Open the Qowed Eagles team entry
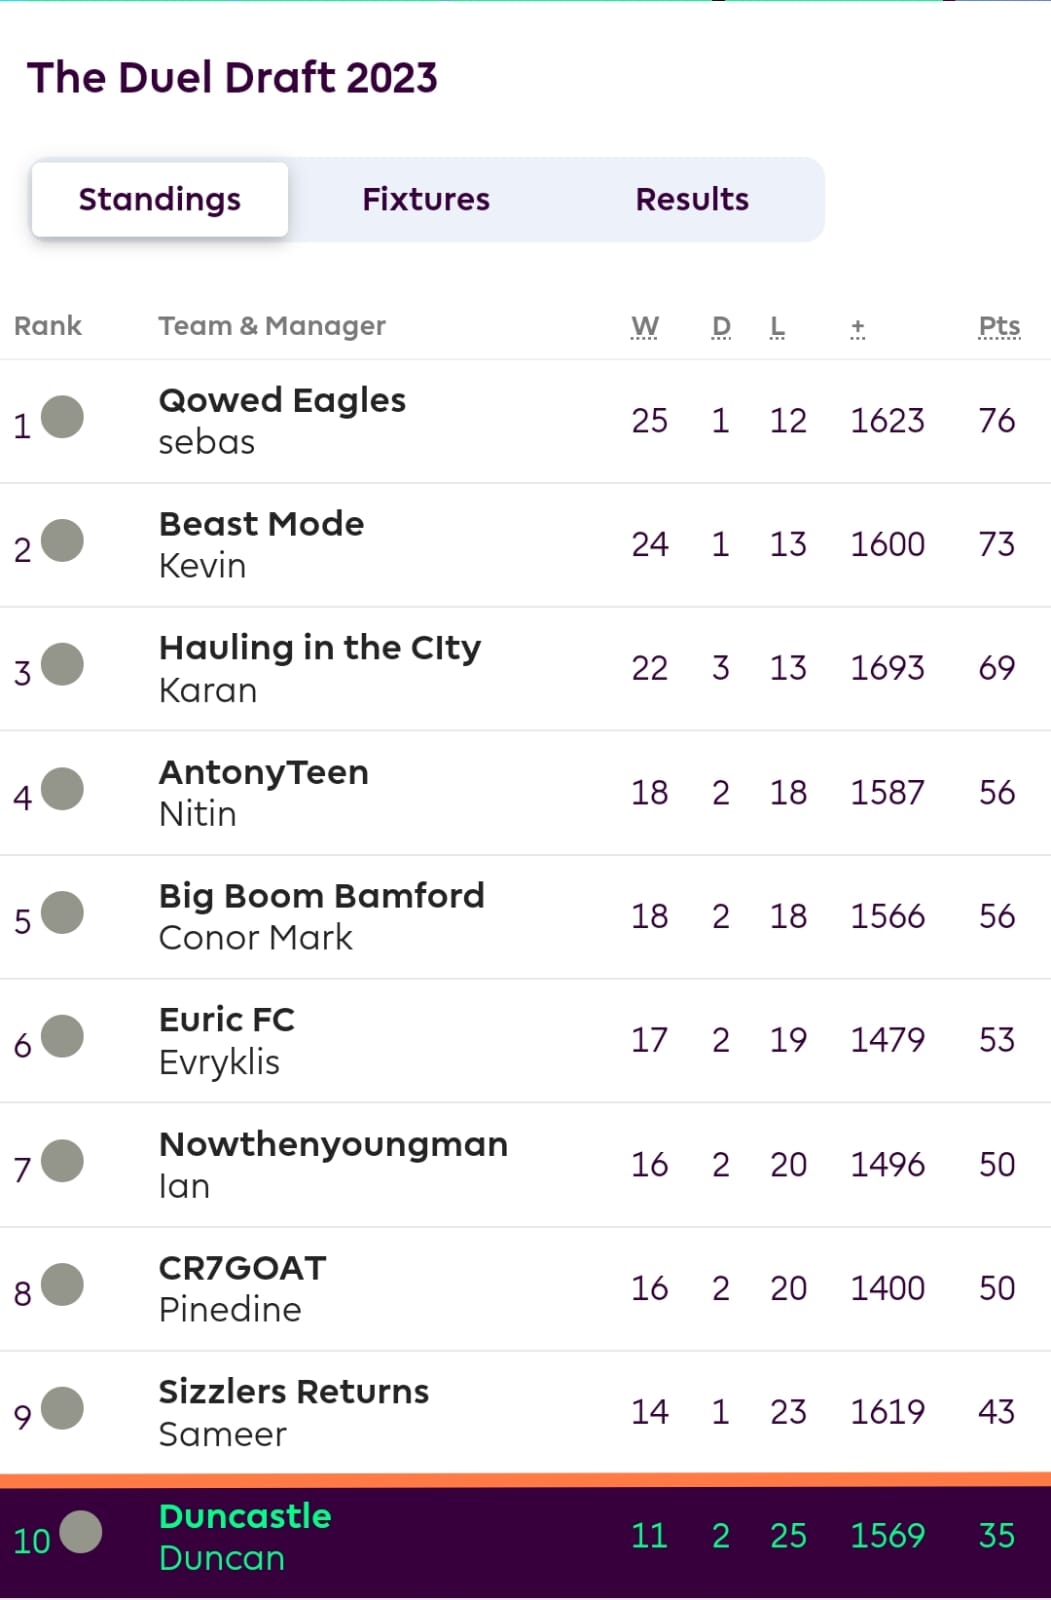Image resolution: width=1051 pixels, height=1600 pixels. pos(282,400)
